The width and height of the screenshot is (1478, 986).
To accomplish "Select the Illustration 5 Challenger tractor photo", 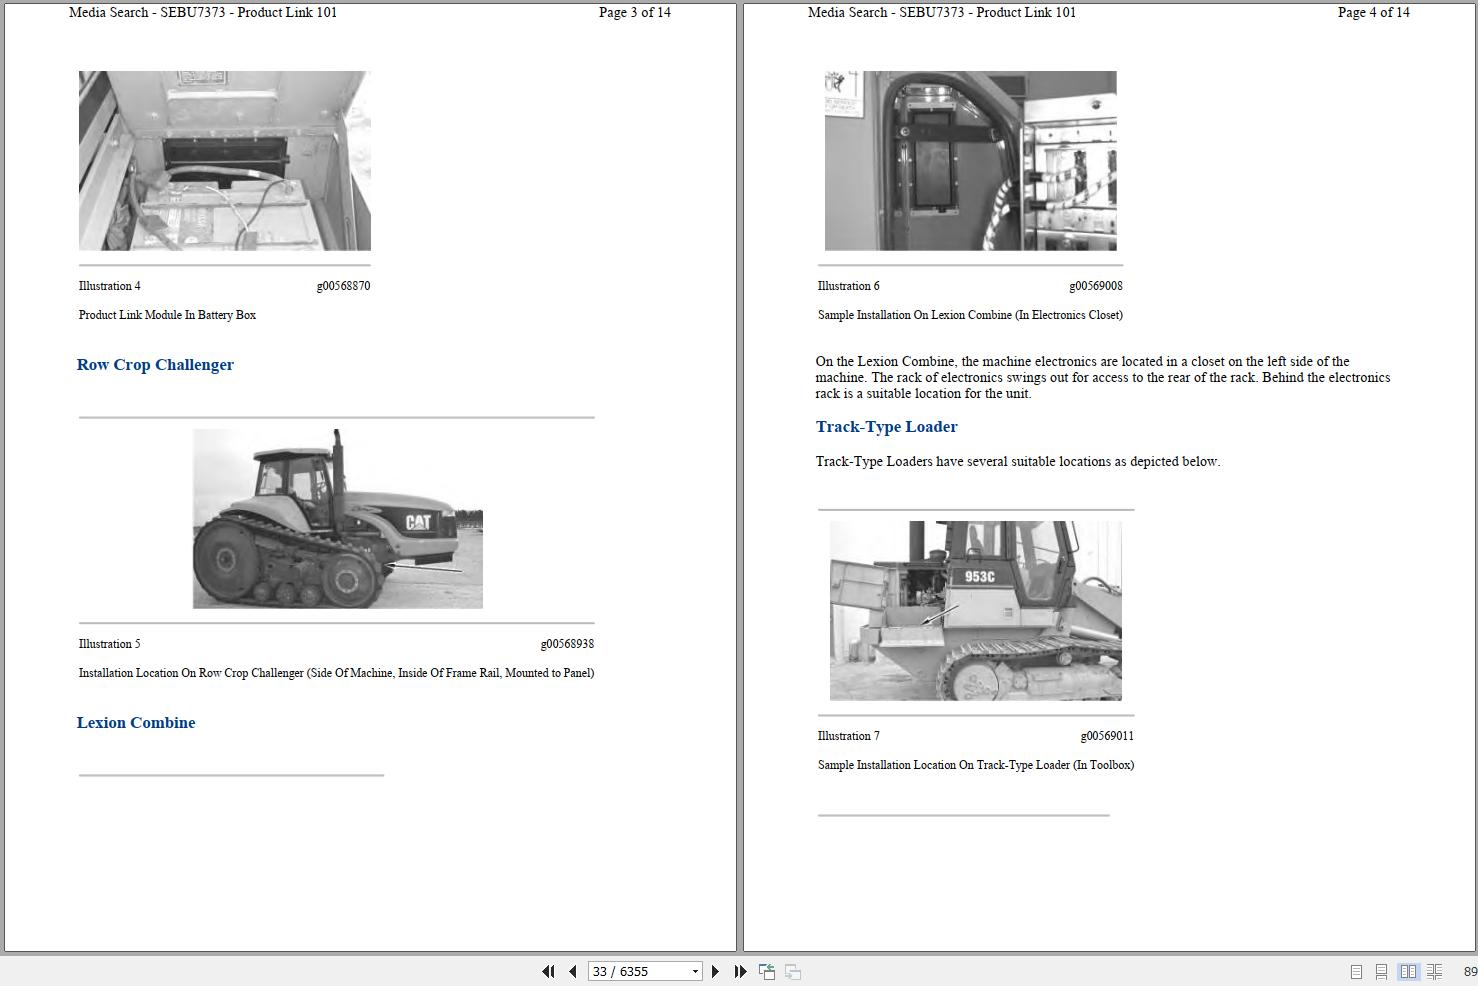I will [337, 518].
